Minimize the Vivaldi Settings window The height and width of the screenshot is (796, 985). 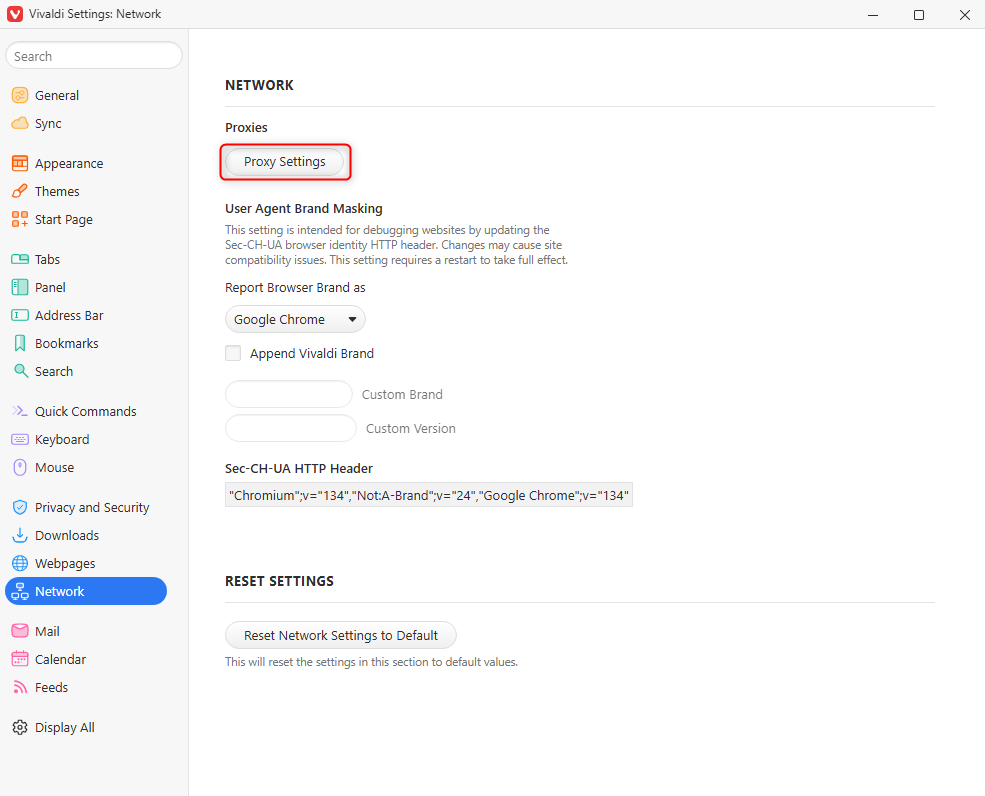pyautogui.click(x=873, y=14)
